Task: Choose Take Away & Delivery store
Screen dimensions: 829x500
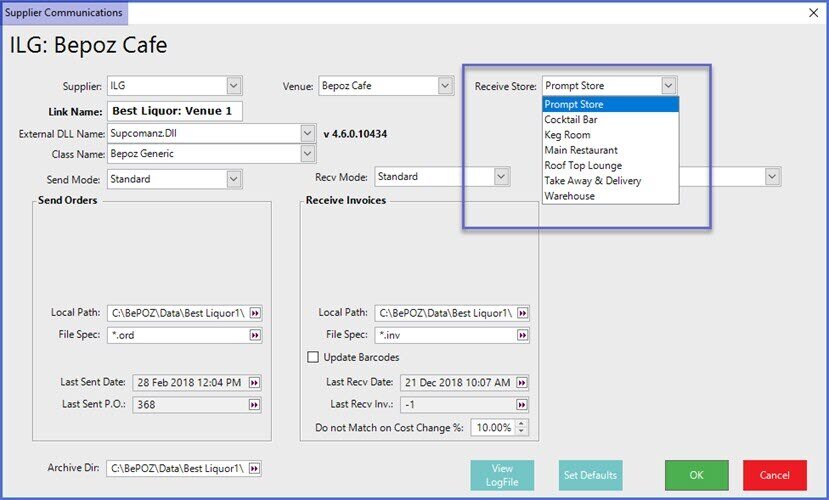Action: 611,181
